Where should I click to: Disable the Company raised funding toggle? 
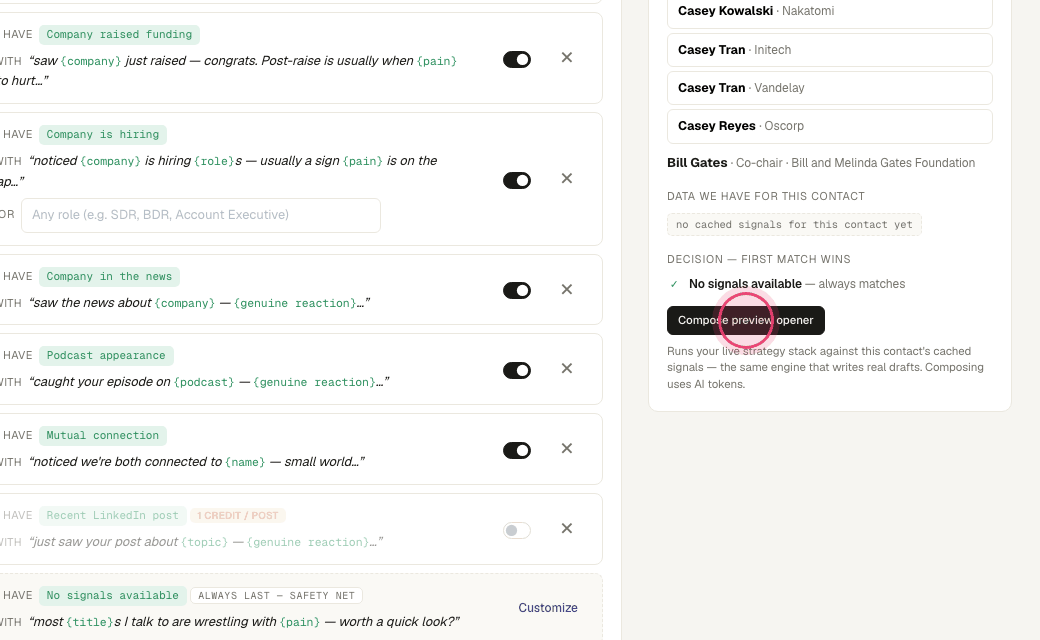(x=517, y=60)
